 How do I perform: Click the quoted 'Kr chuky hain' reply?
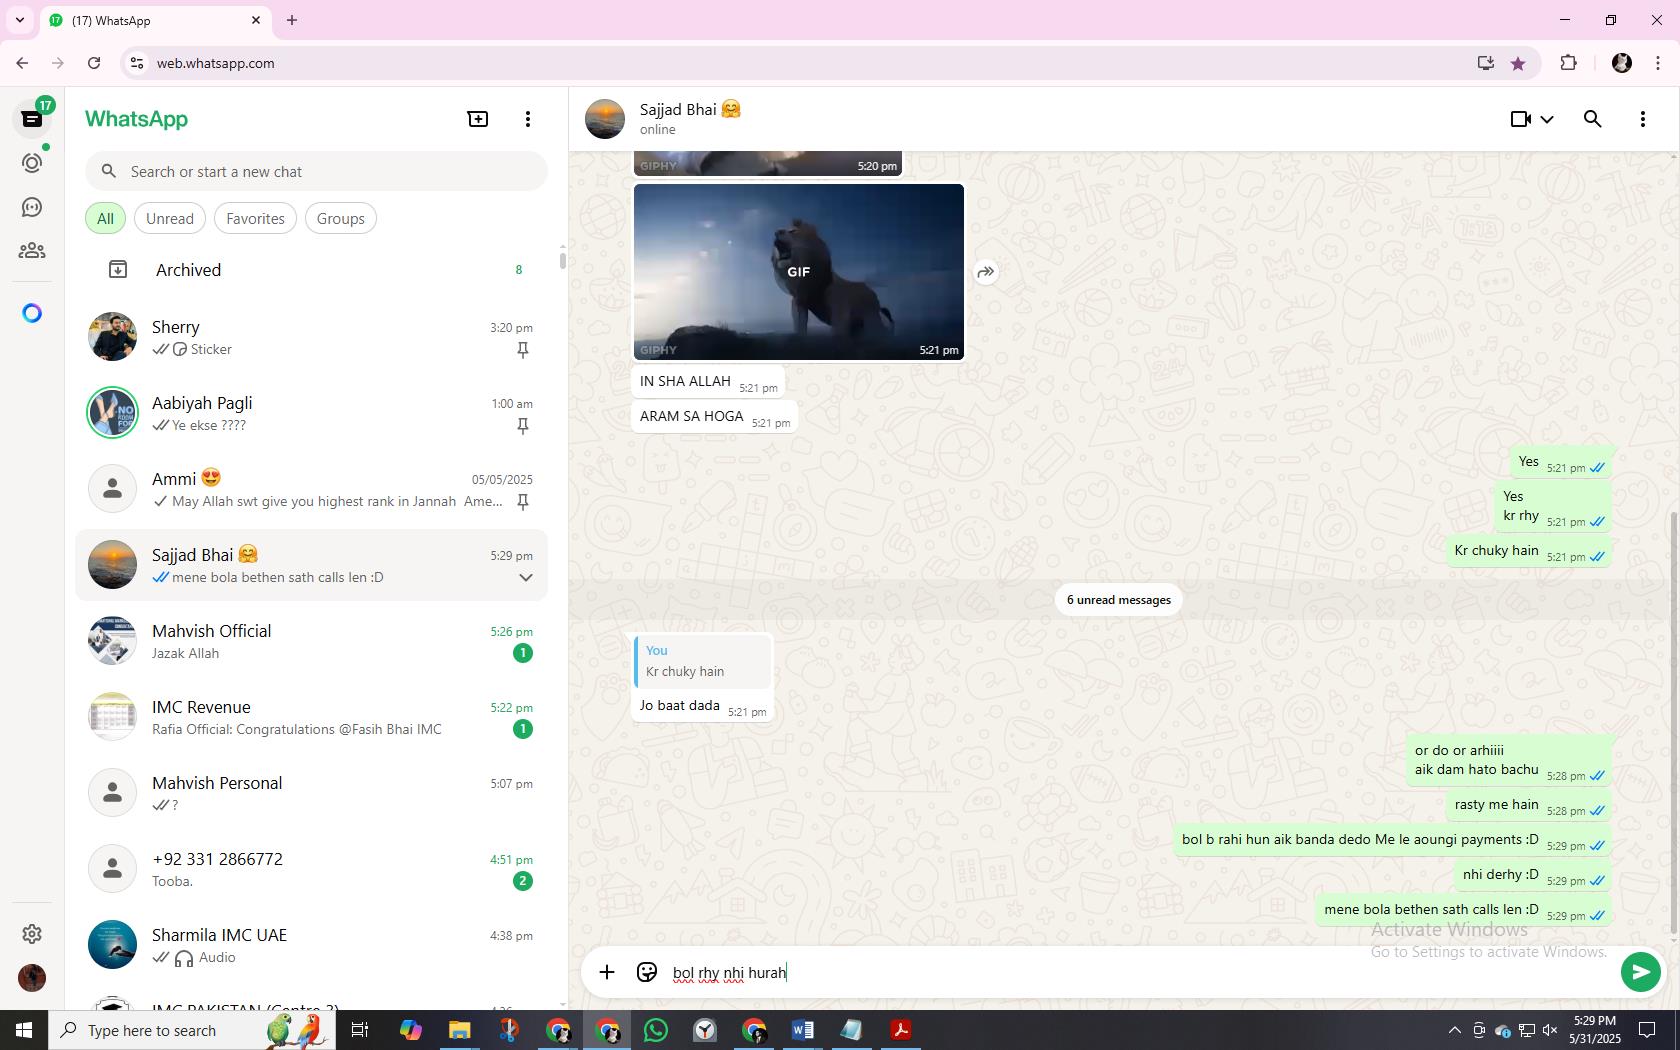point(703,661)
